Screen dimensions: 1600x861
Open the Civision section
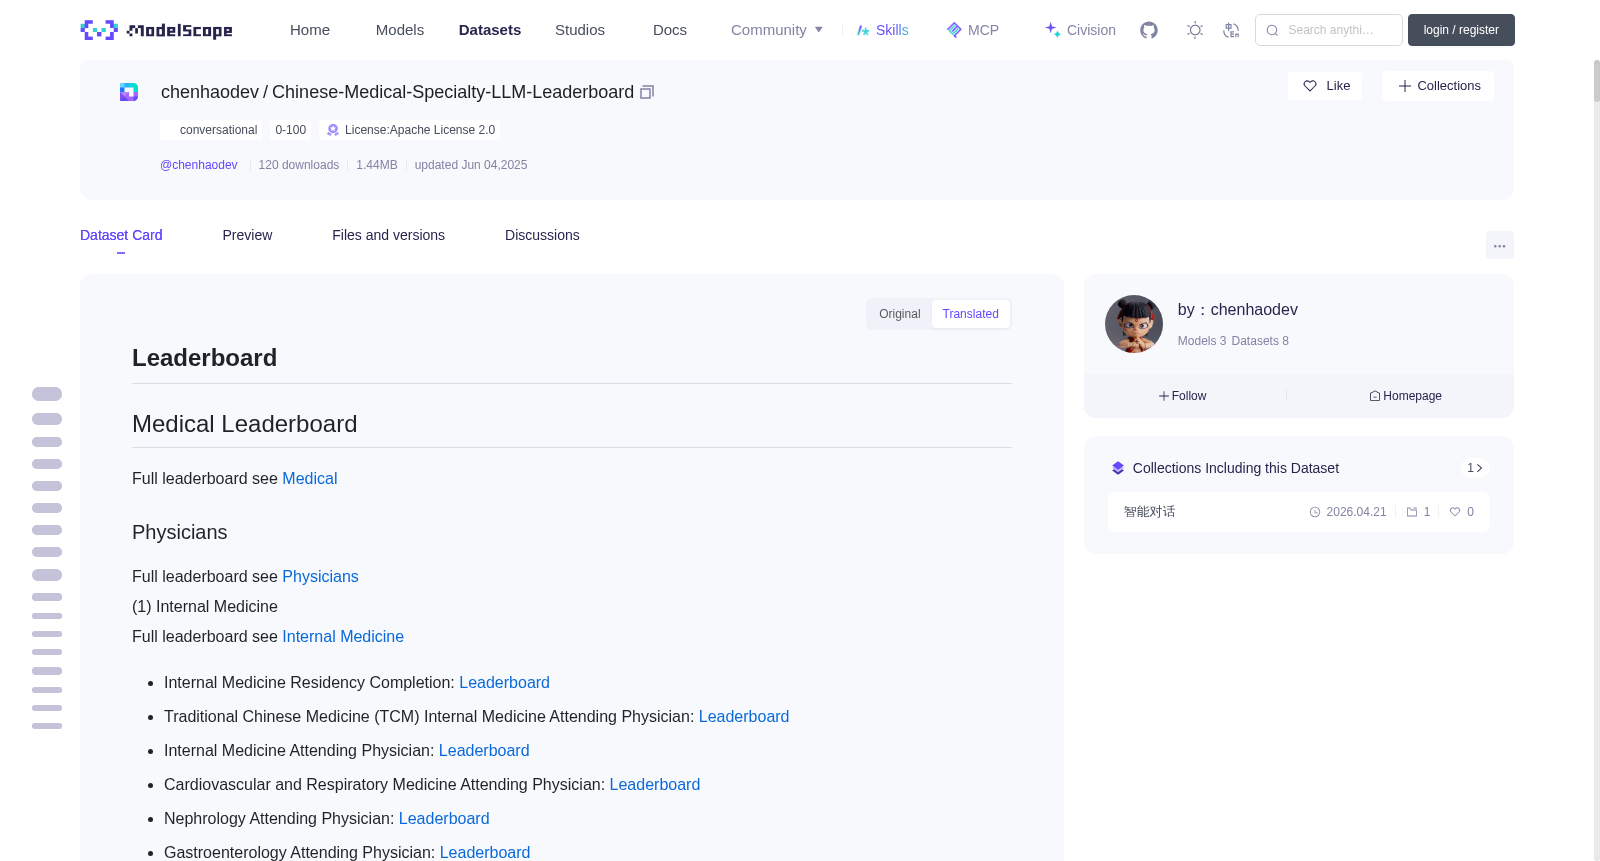1080,30
